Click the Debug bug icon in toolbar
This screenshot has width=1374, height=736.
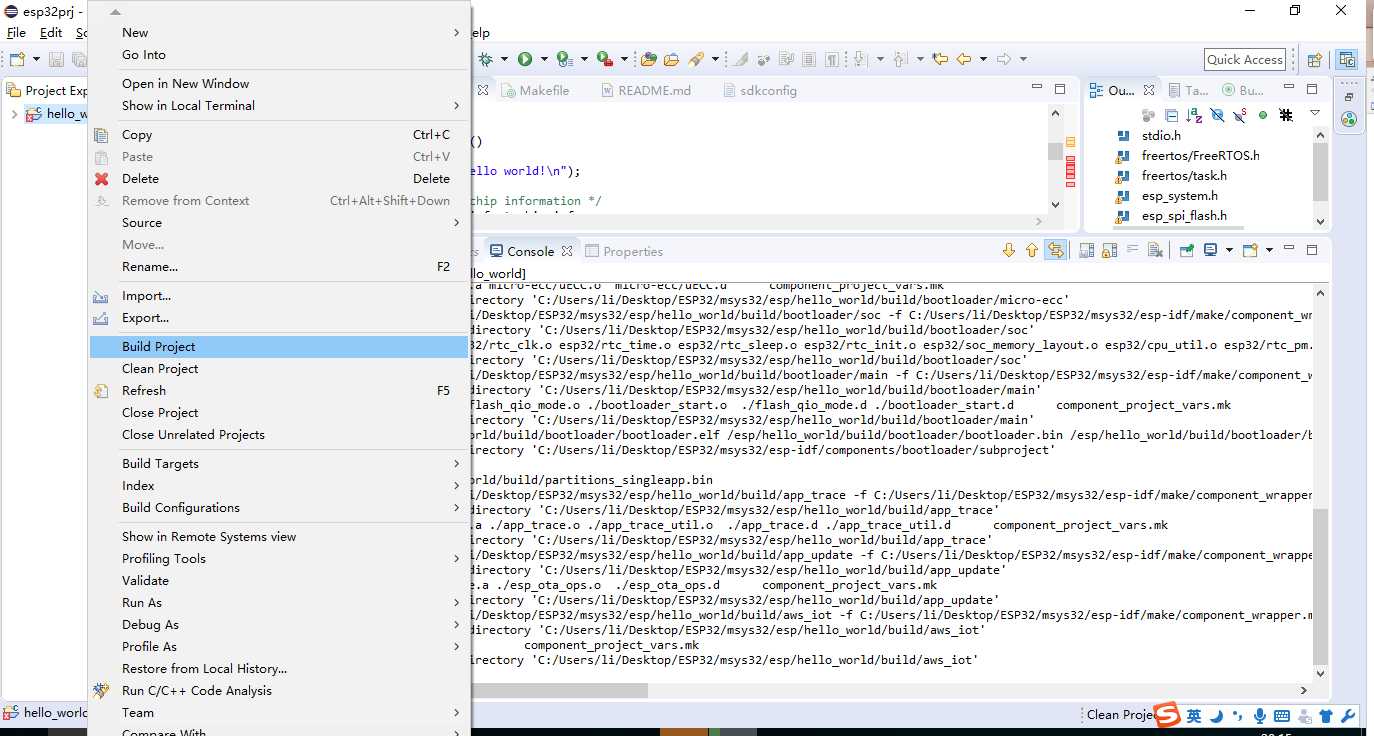pyautogui.click(x=486, y=59)
